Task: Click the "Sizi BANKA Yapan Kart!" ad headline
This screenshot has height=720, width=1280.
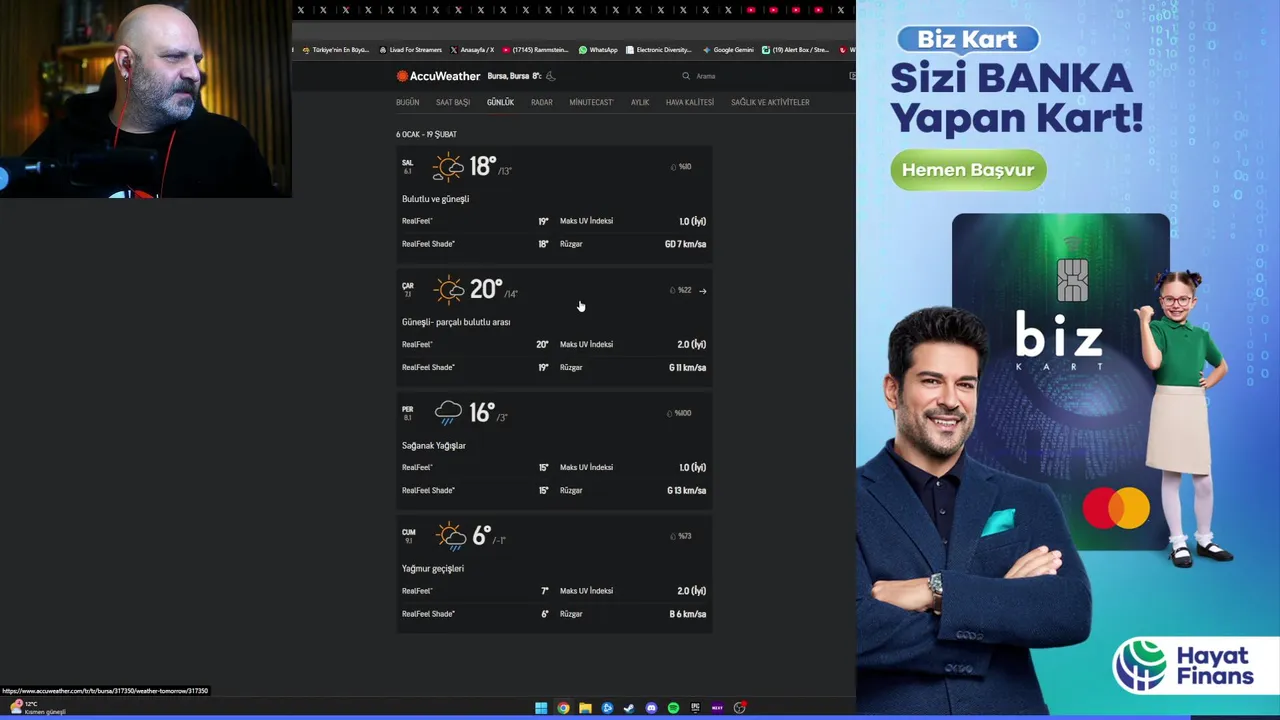Action: tap(1016, 98)
